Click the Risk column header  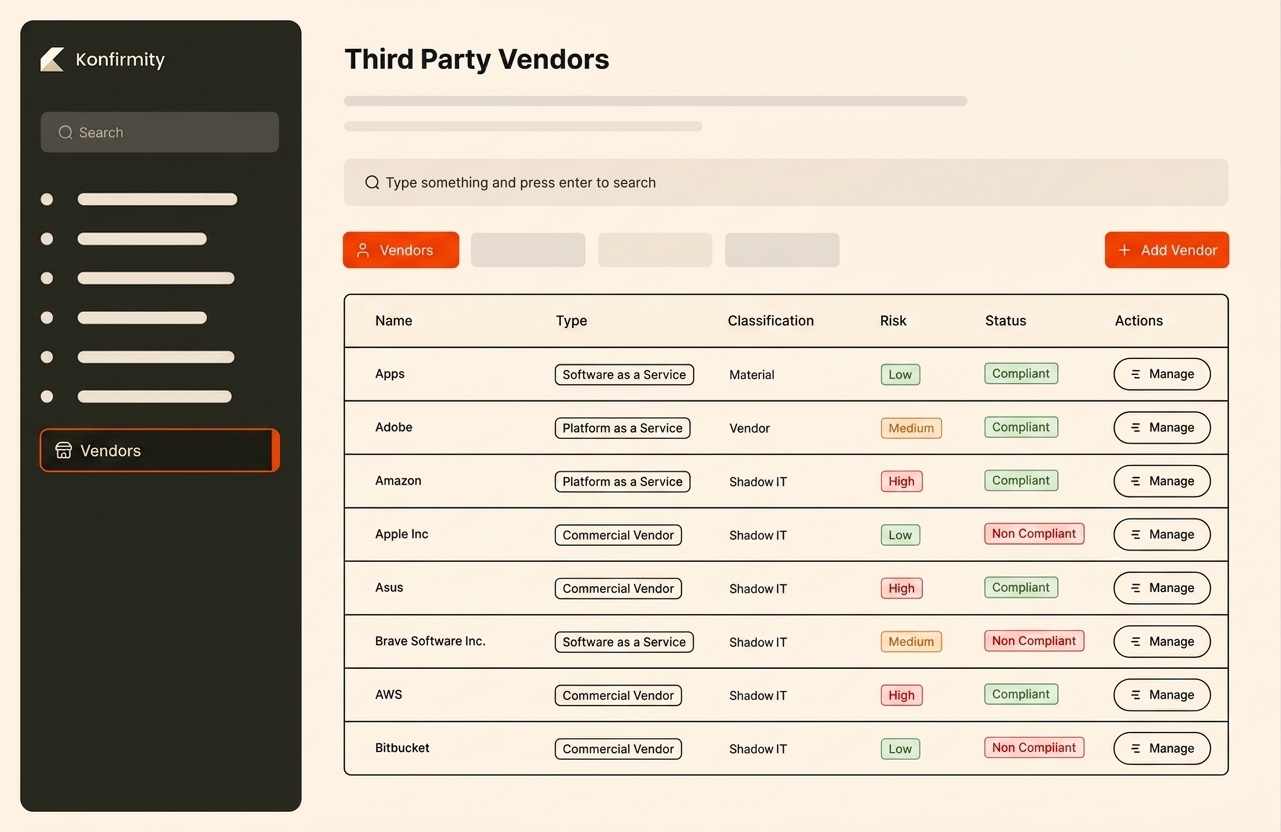coord(893,321)
